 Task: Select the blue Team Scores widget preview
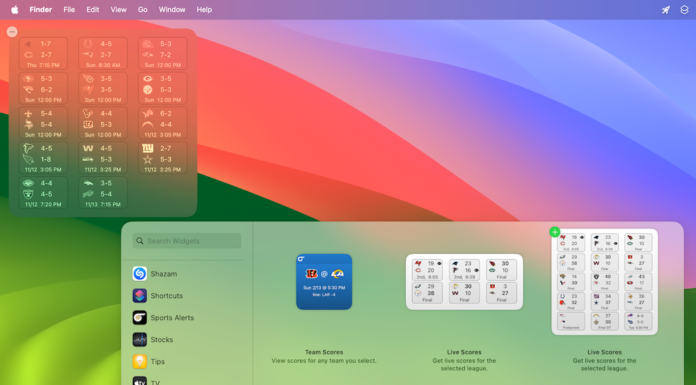click(324, 282)
